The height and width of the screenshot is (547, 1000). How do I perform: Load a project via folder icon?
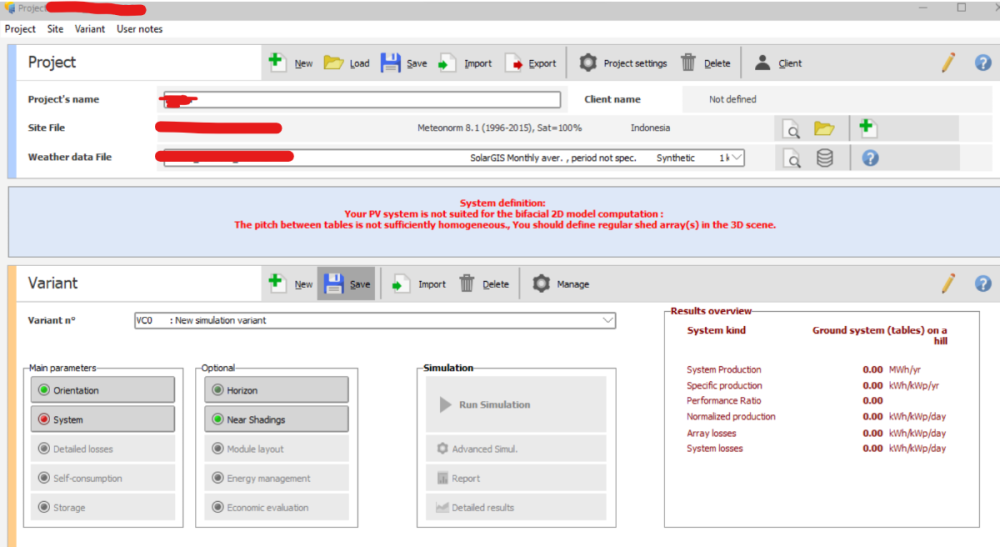tap(334, 62)
